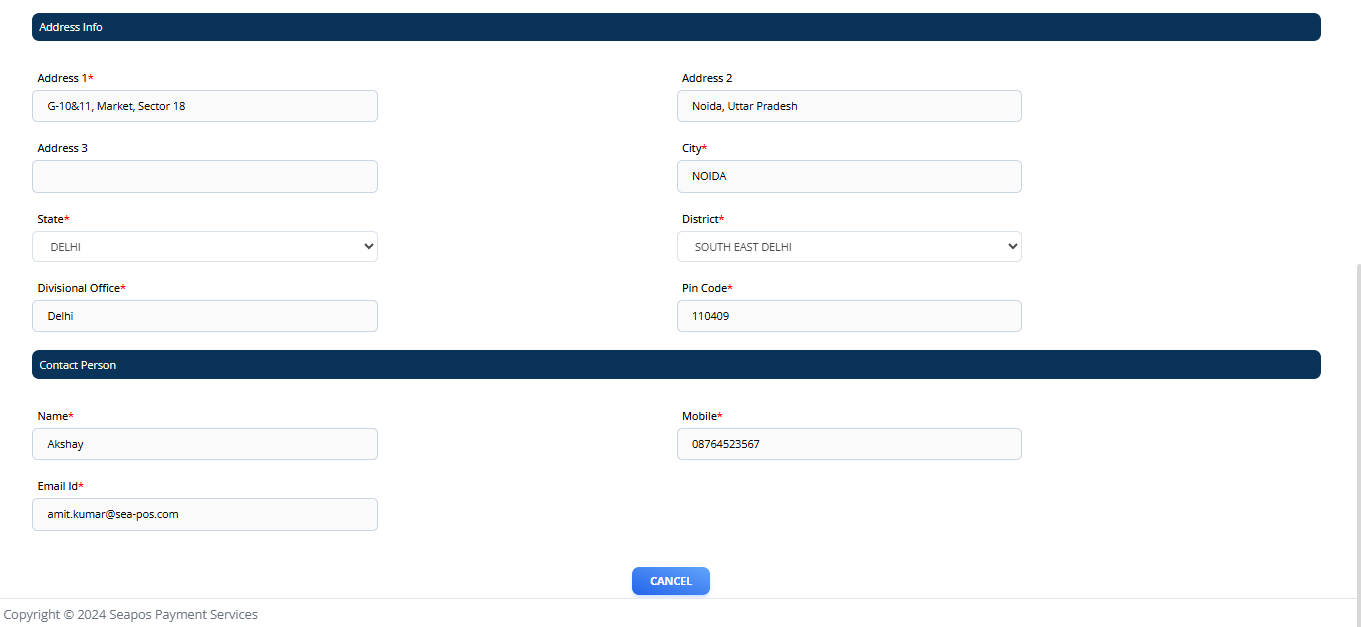
Task: Click the Email Id text field
Action: (204, 514)
